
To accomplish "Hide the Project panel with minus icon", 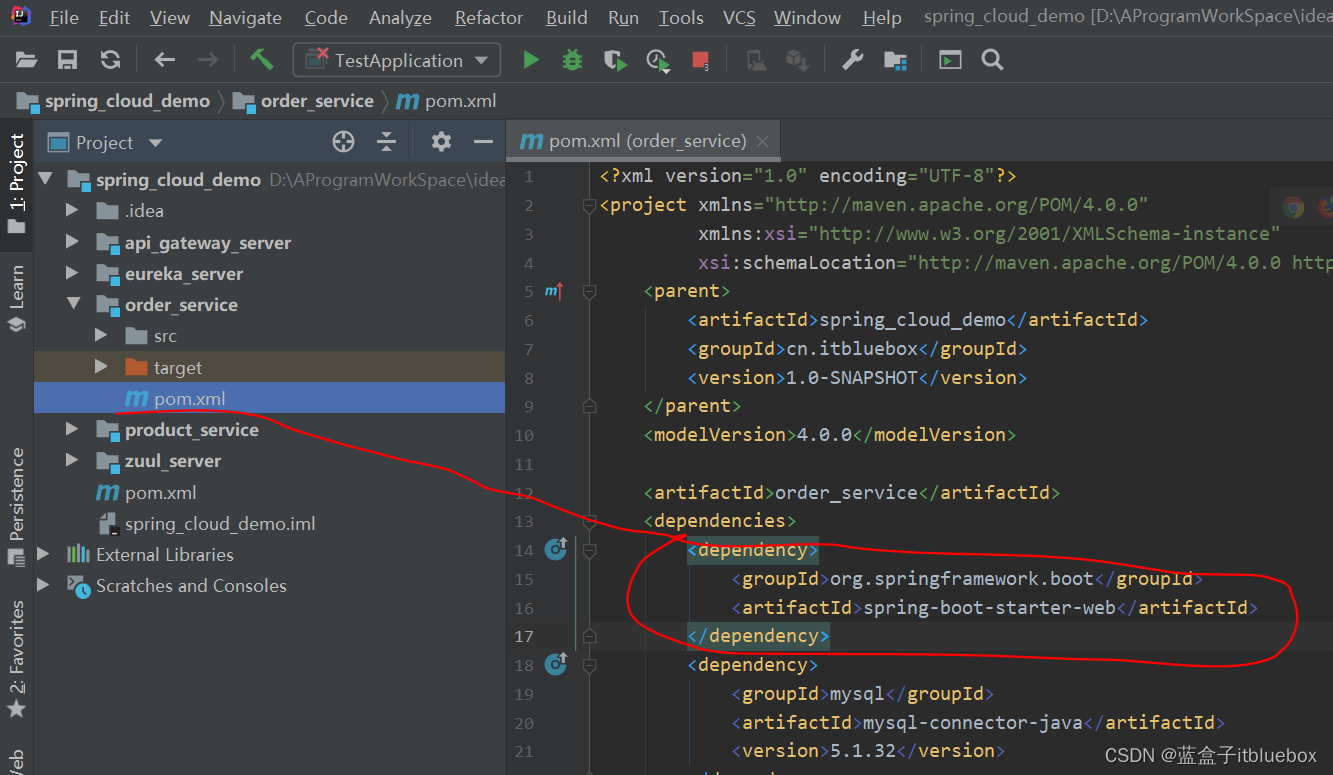I will tap(483, 142).
